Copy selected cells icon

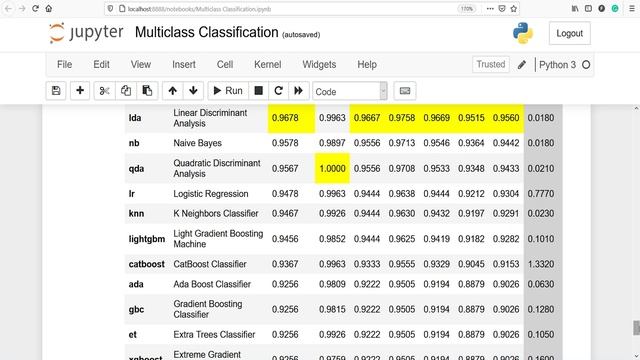[126, 91]
